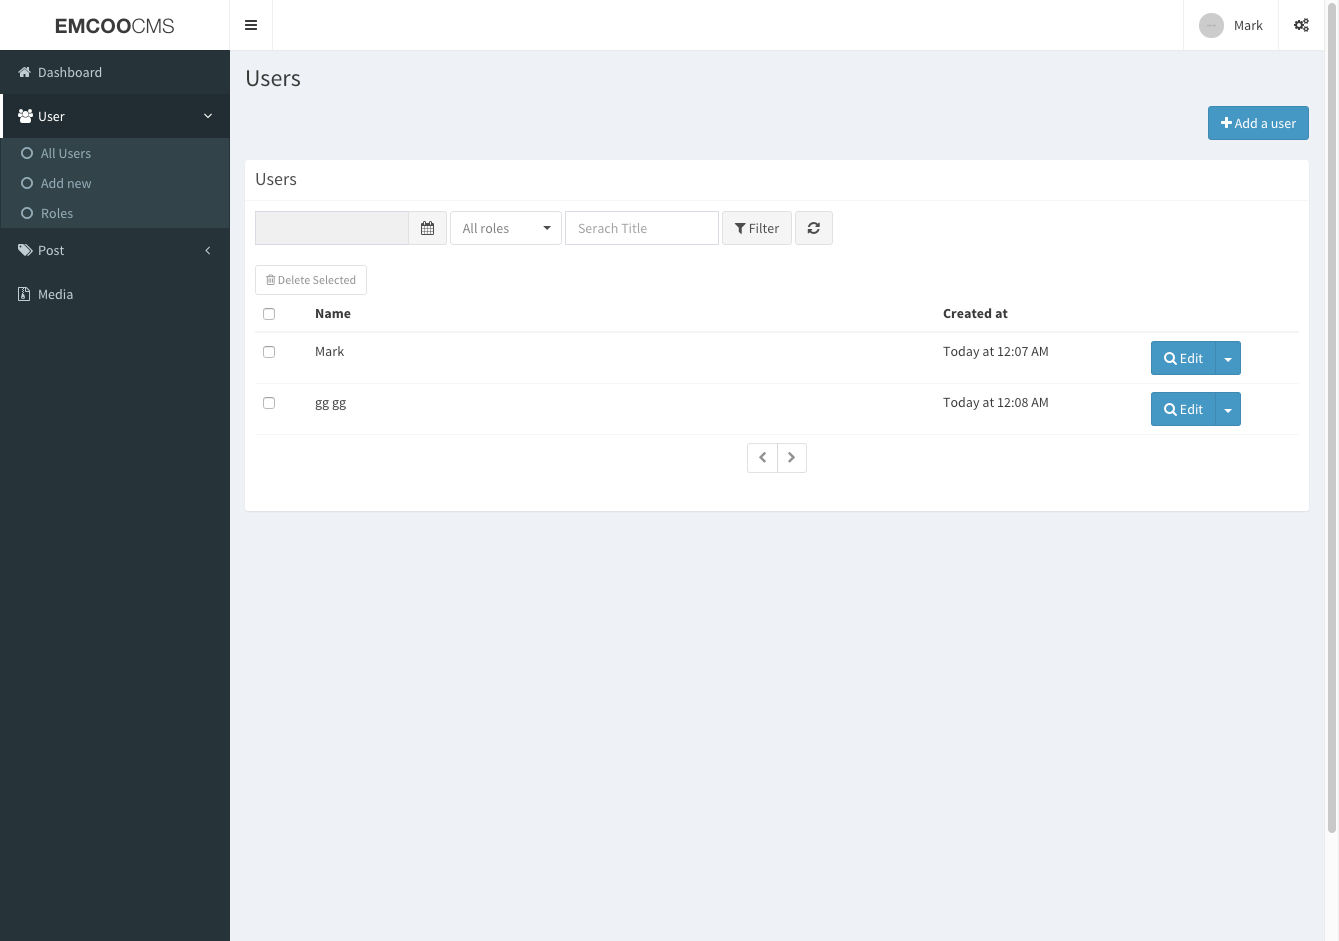Click the calendar date picker icon

427,228
